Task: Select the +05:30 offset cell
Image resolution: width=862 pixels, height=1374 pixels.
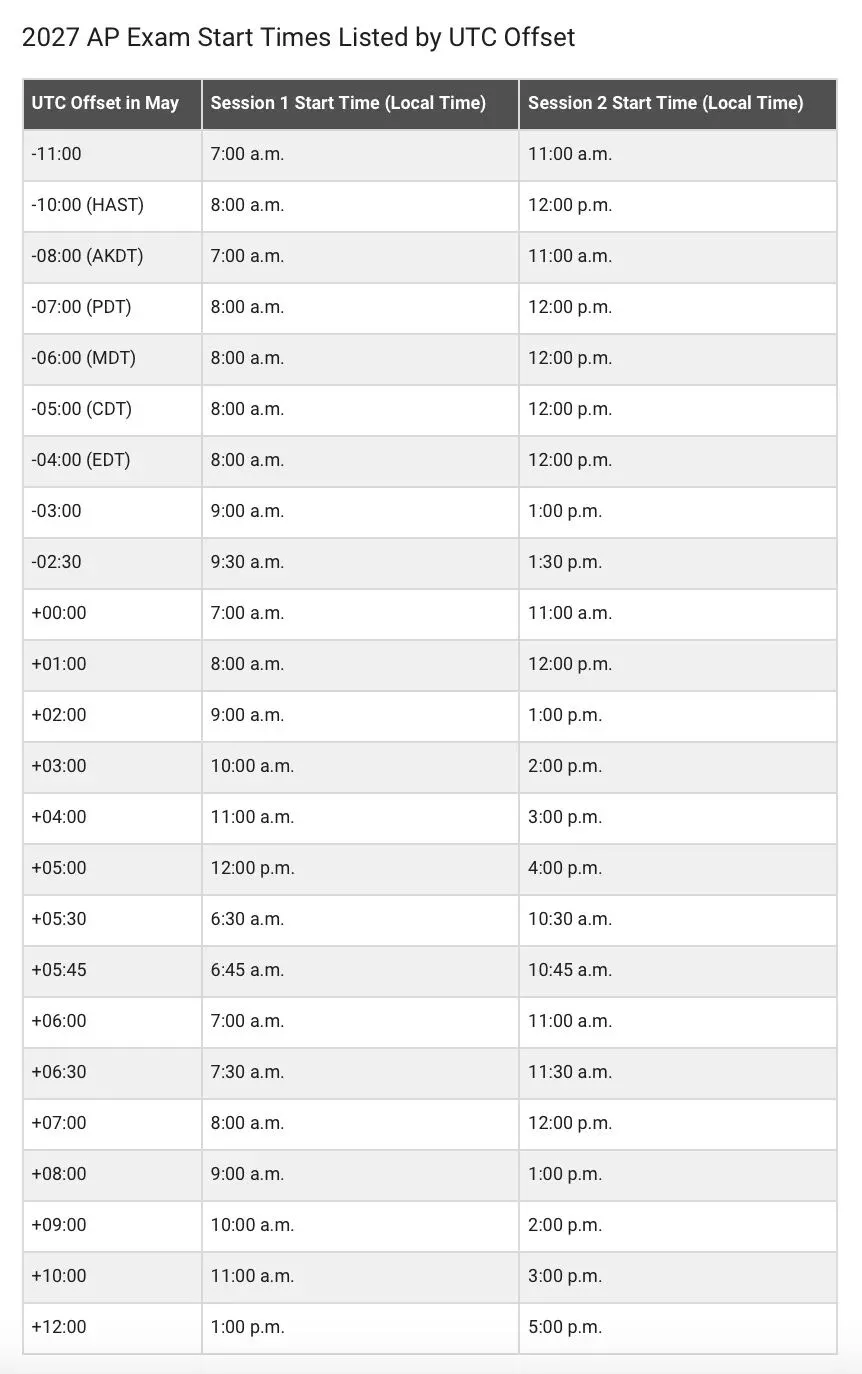Action: [x=112, y=920]
